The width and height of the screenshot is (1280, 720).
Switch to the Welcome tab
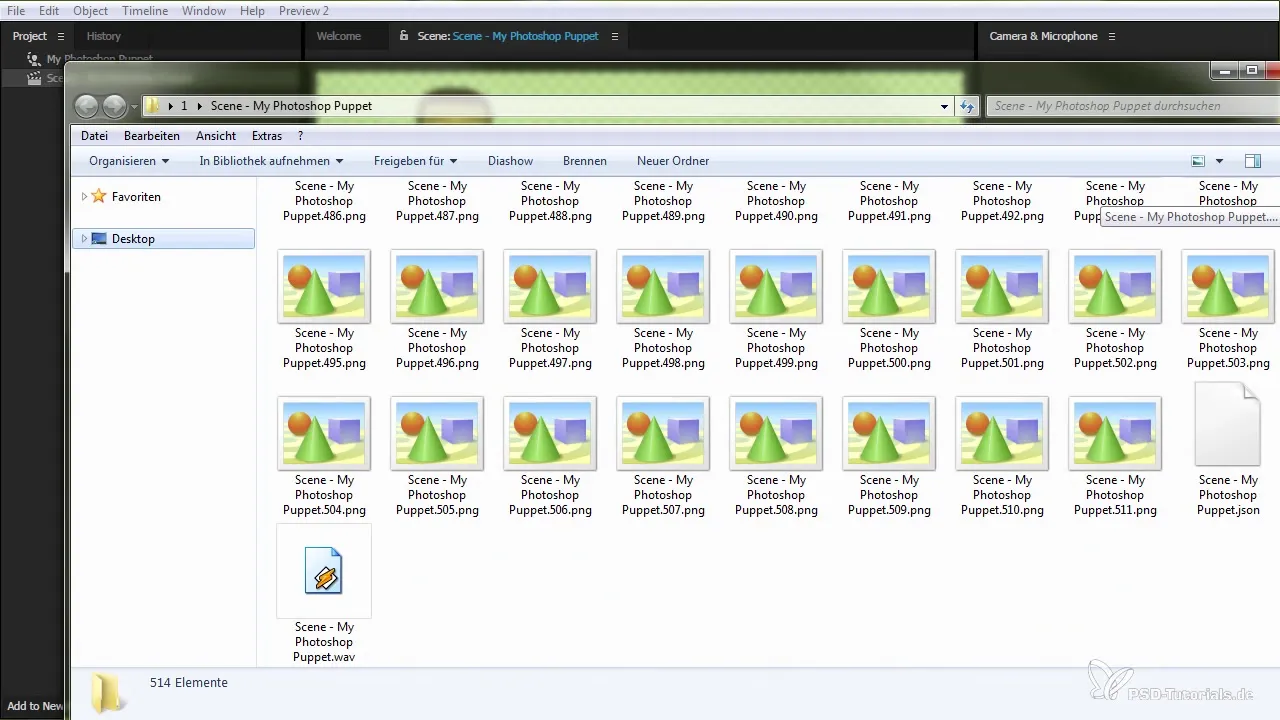[339, 36]
